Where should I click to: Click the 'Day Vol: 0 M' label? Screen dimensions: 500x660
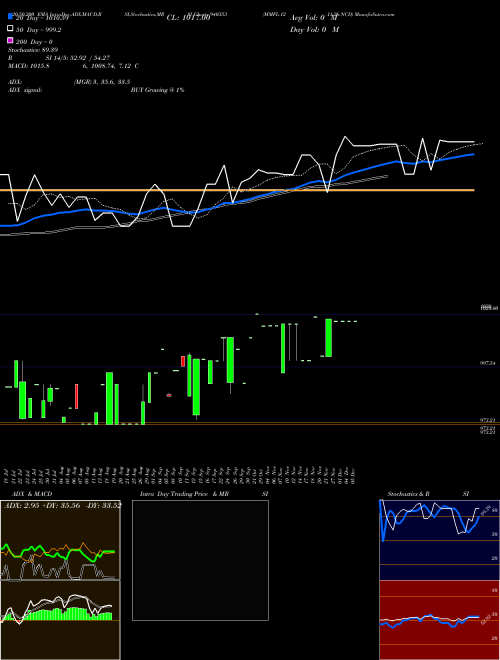click(x=314, y=29)
